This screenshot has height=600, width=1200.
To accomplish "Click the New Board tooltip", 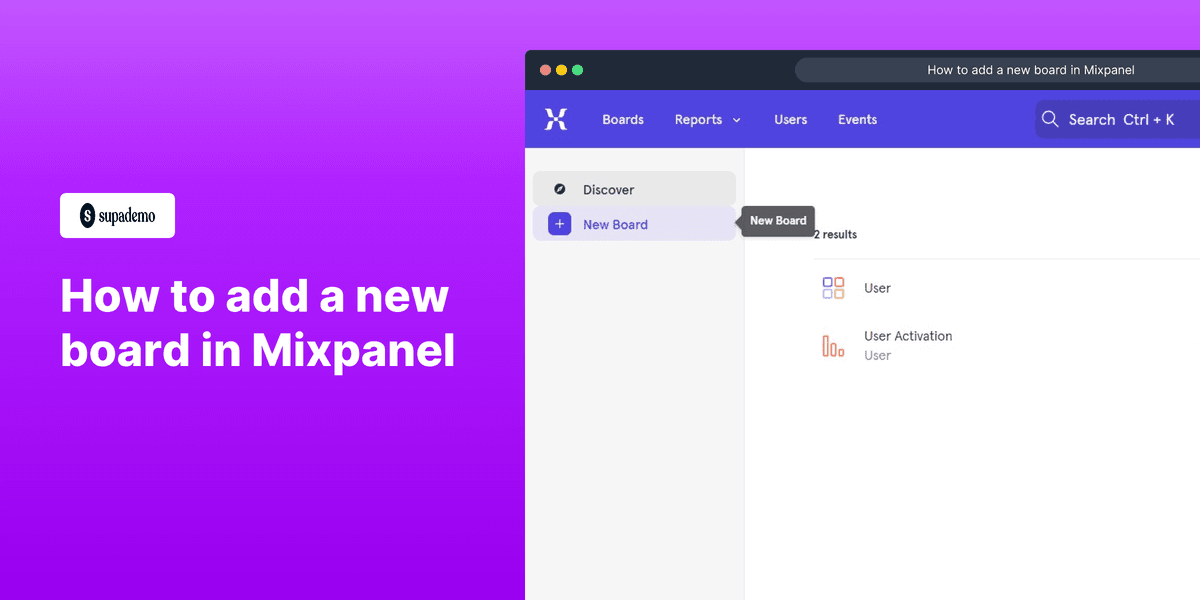I will (777, 220).
